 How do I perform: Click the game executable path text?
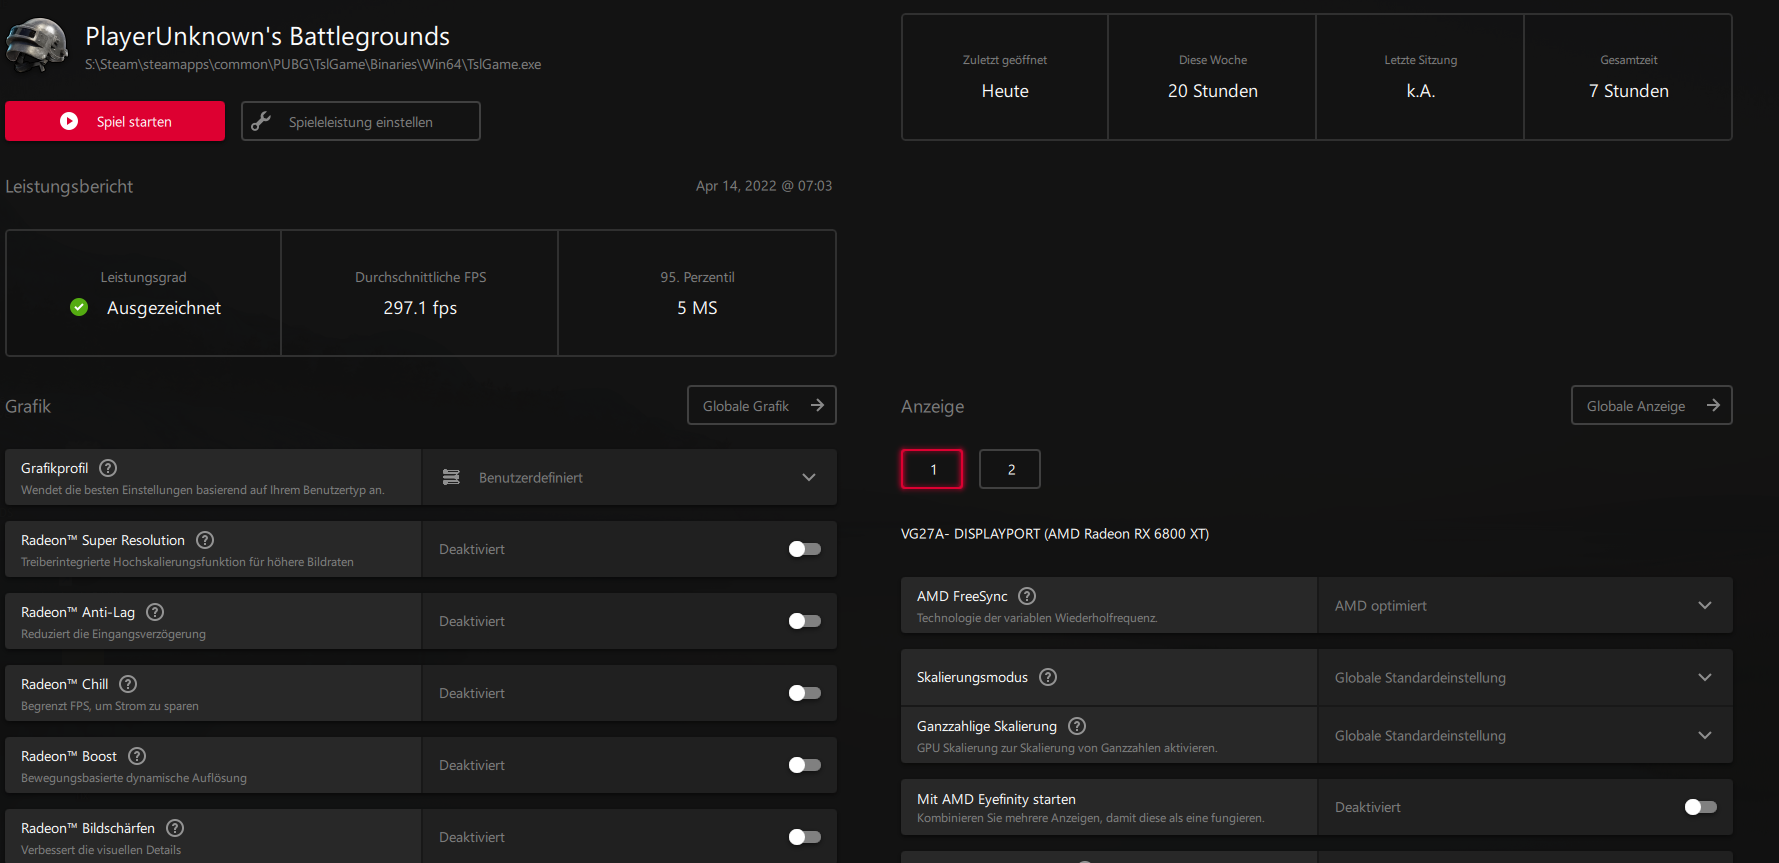[x=313, y=64]
